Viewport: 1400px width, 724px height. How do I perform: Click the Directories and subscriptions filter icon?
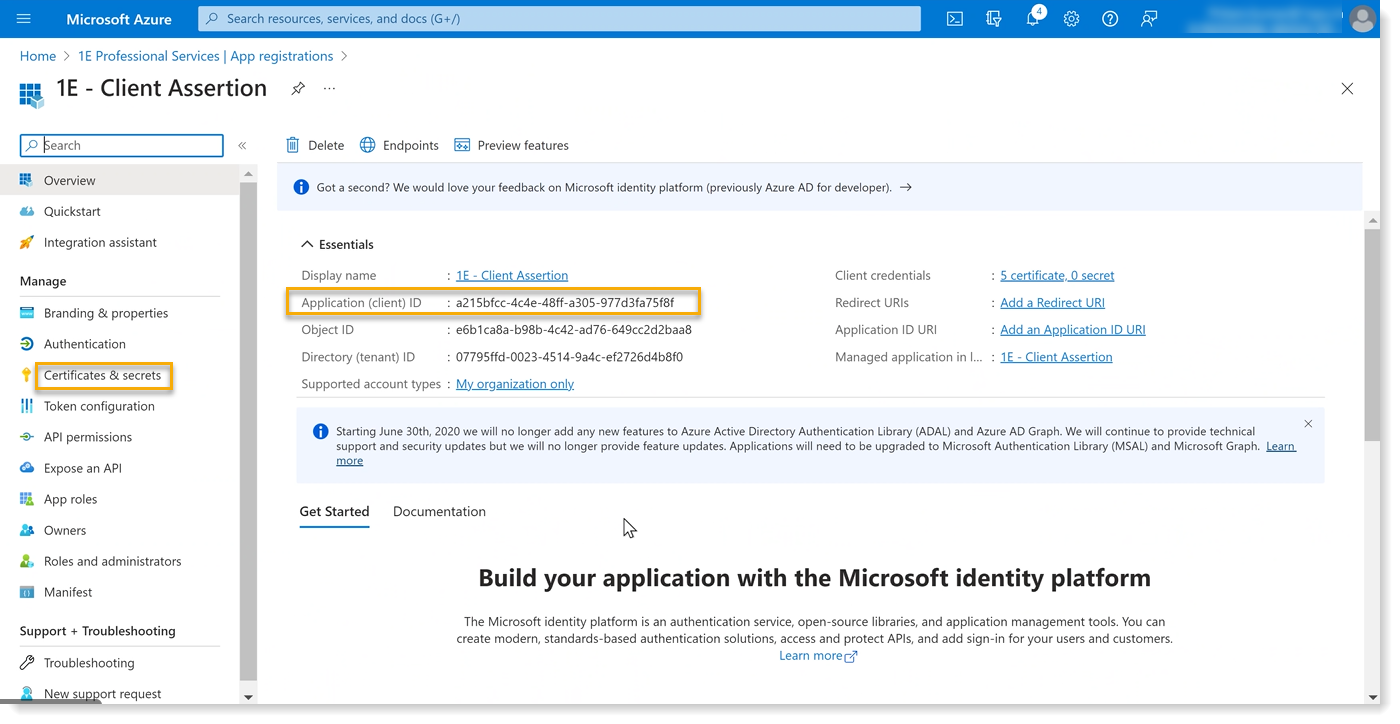(x=994, y=19)
